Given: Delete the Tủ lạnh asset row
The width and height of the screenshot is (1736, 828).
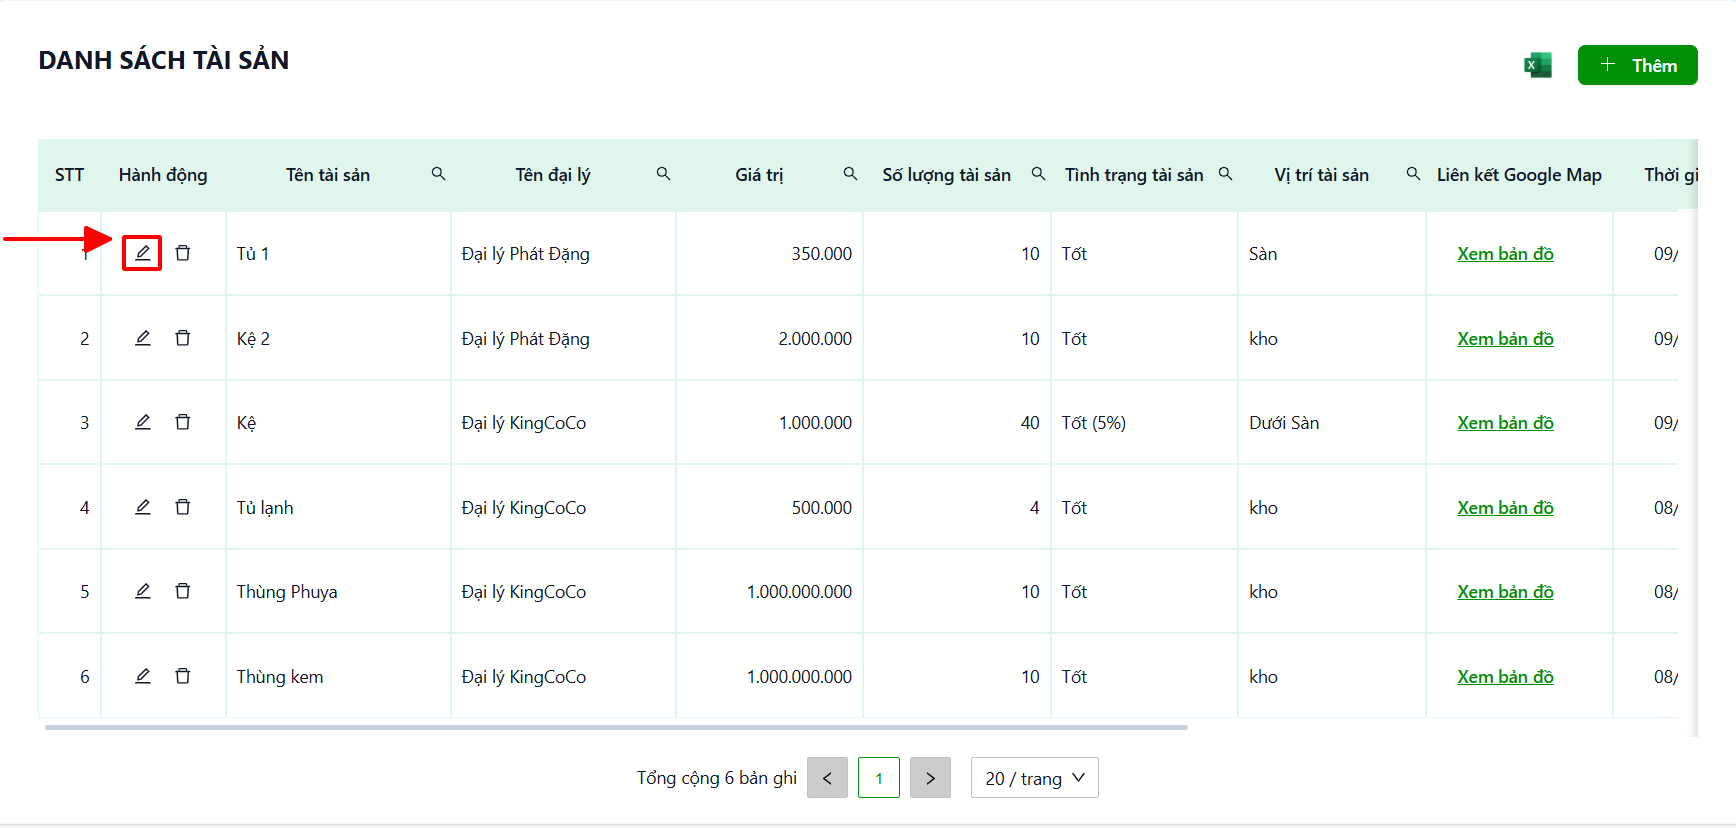Looking at the screenshot, I should [183, 507].
